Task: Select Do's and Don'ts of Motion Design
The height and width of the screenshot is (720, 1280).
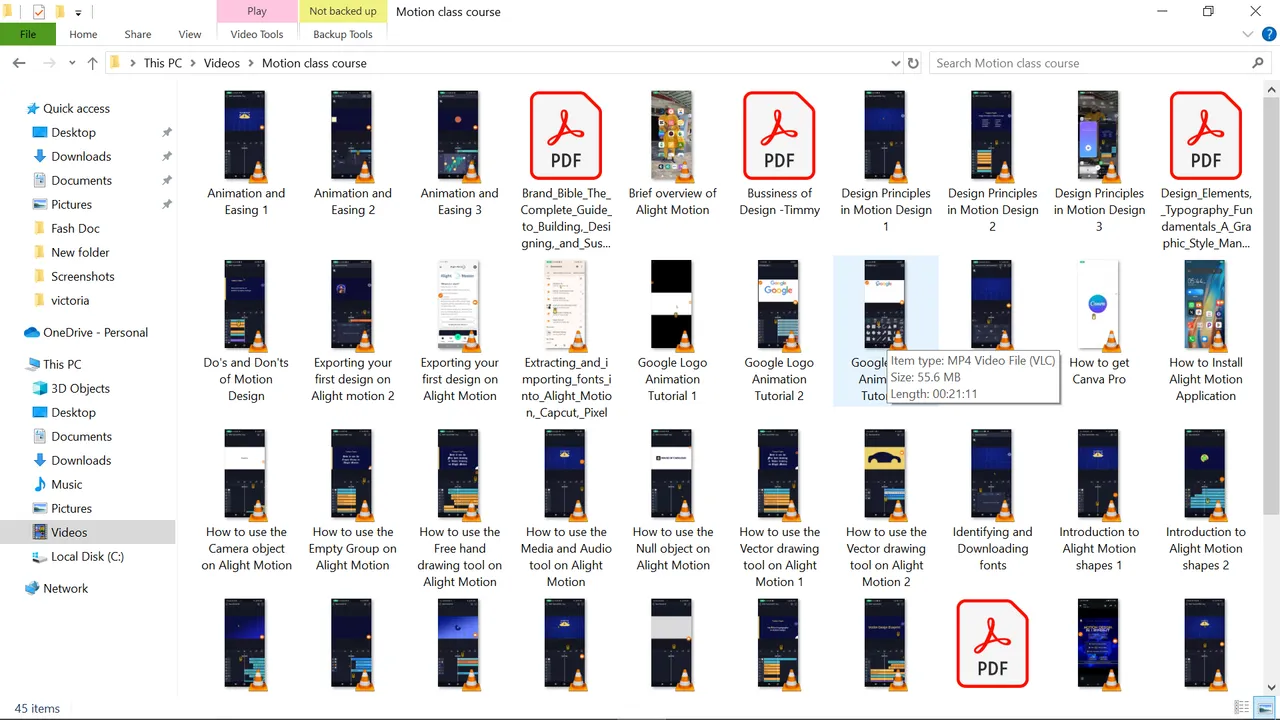Action: [246, 331]
